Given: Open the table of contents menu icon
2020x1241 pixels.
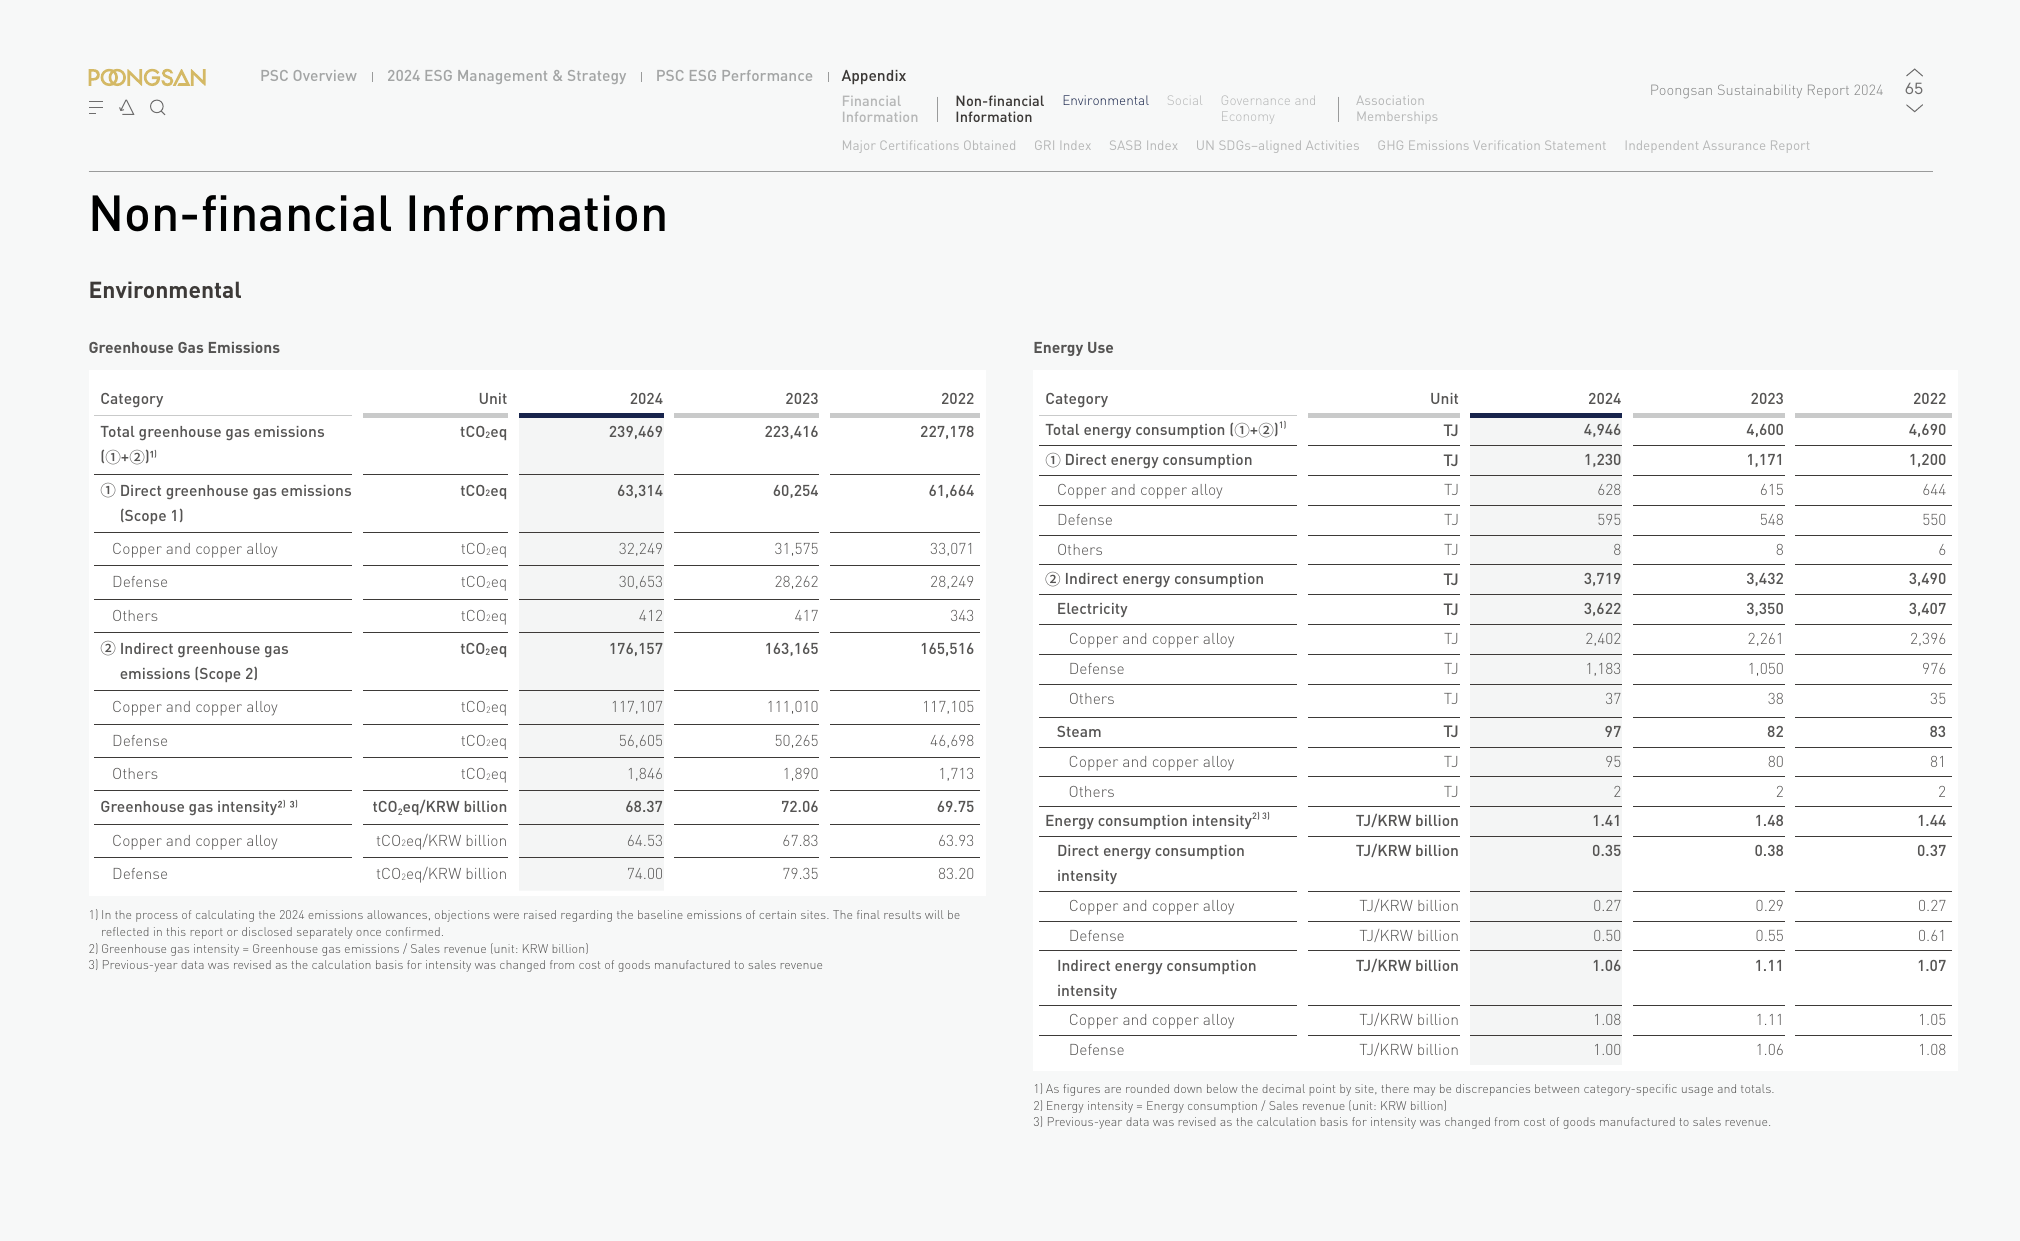Looking at the screenshot, I should pos(96,107).
